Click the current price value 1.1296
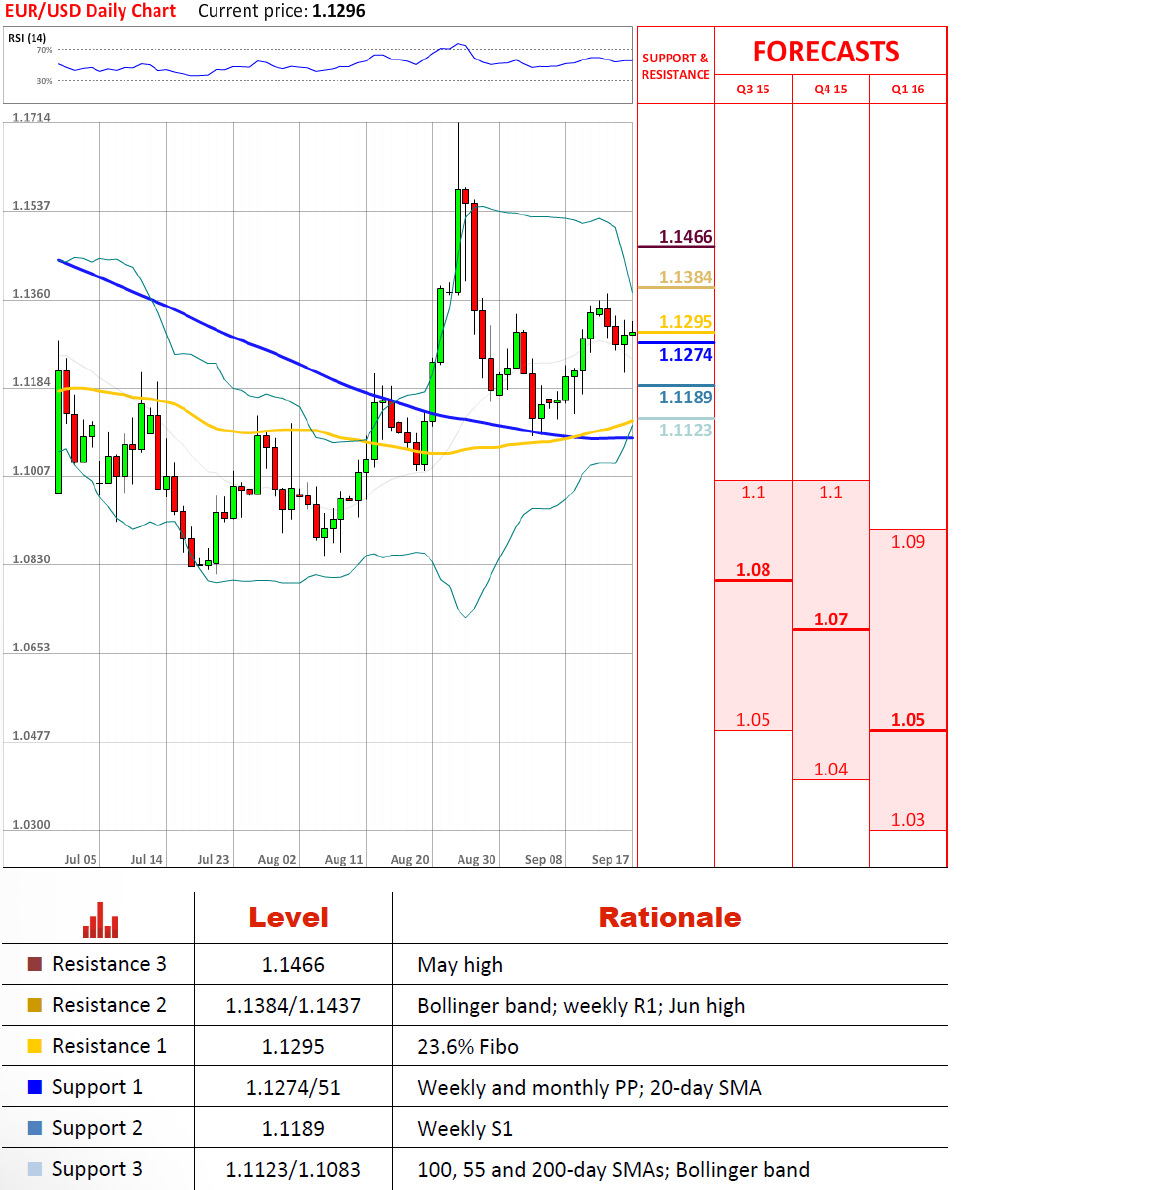 tap(338, 11)
